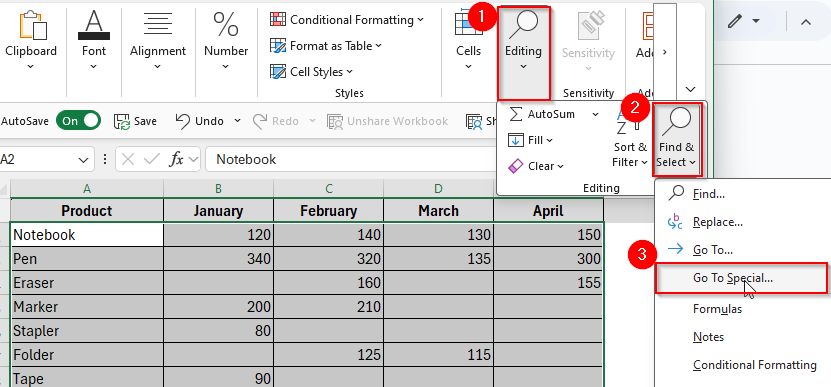Open Cell Styles dropdown

click(x=312, y=72)
